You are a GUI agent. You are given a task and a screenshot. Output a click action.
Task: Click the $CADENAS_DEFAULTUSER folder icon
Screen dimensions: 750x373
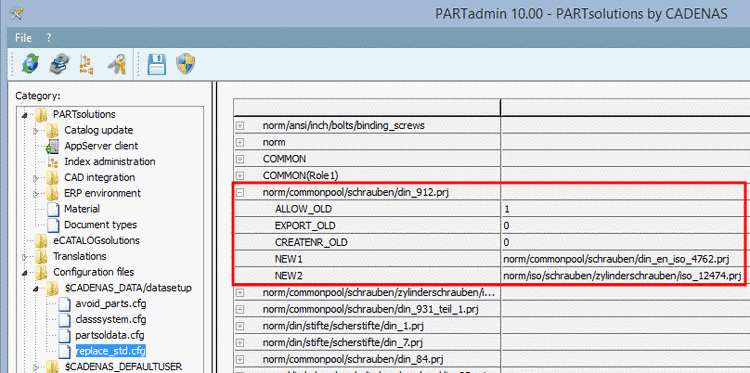(x=53, y=367)
